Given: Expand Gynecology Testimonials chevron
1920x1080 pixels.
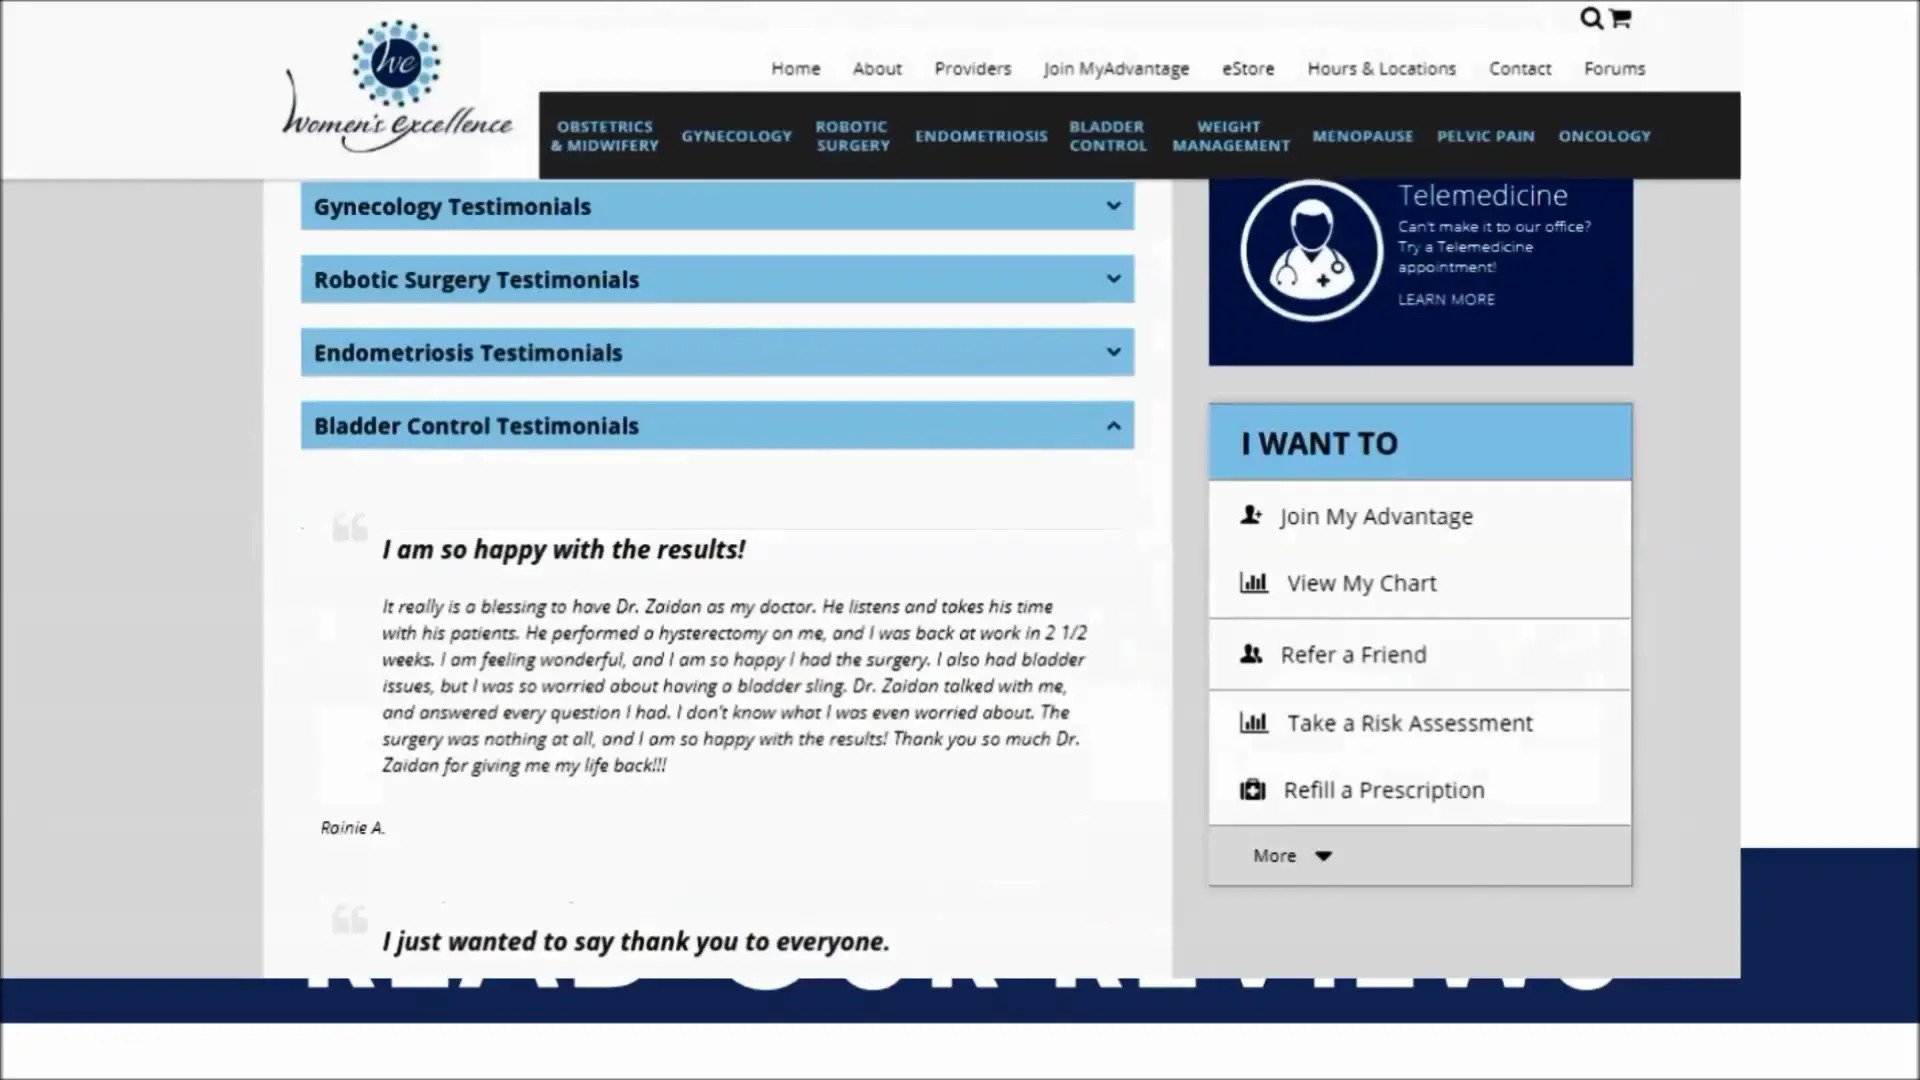Looking at the screenshot, I should [1113, 206].
